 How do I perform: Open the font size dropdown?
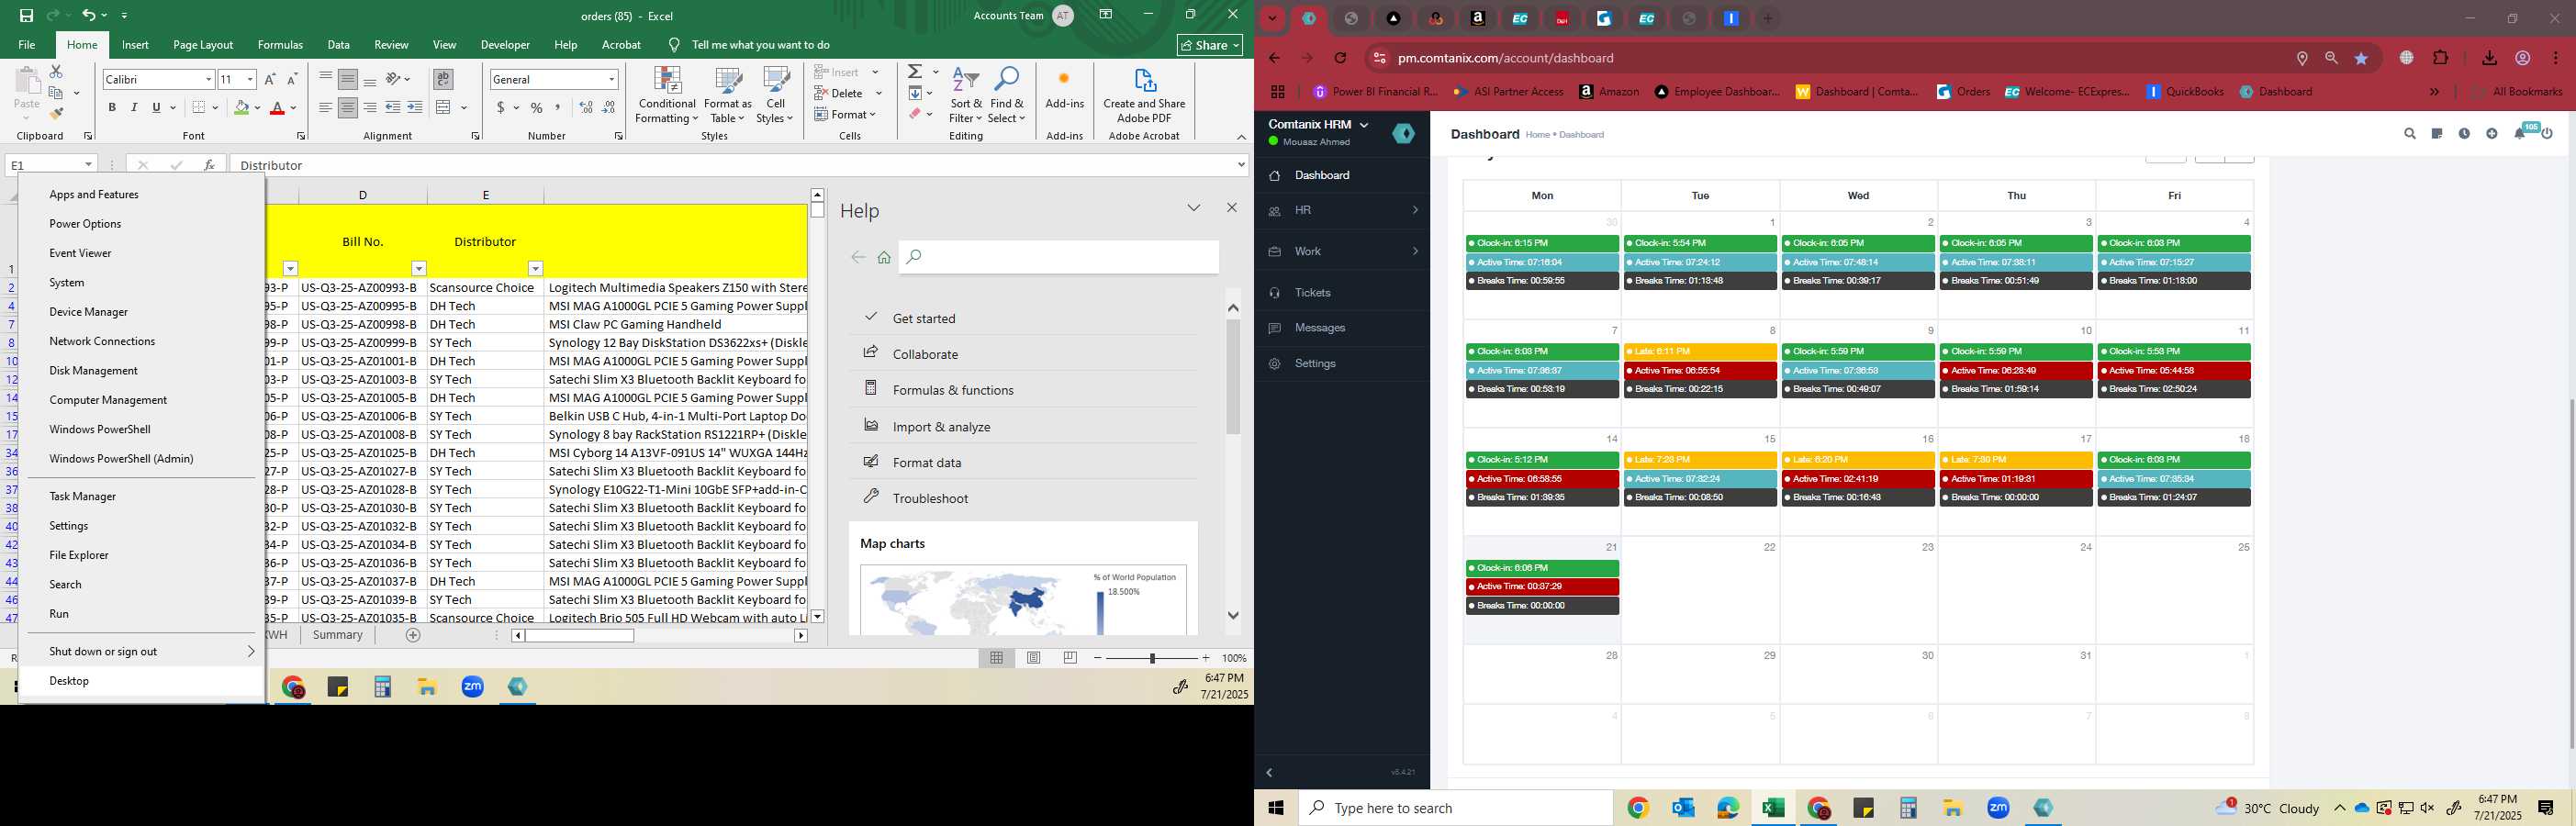click(x=250, y=79)
